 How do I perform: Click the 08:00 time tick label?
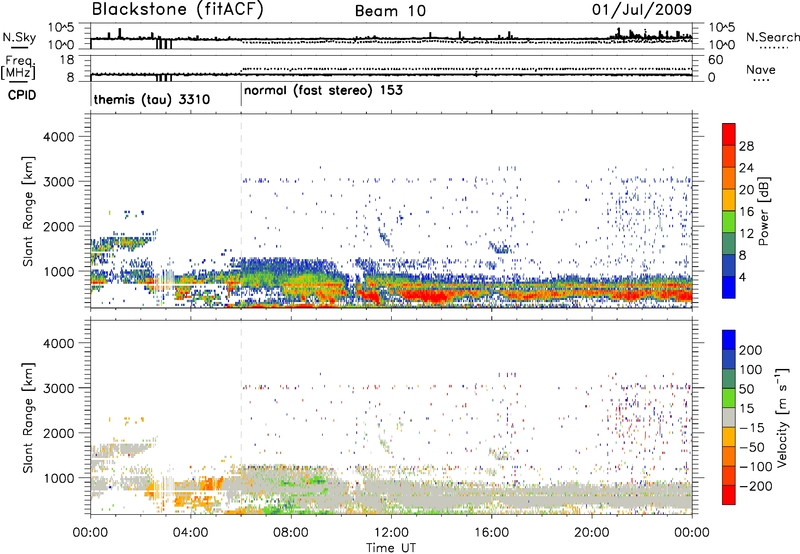pos(291,533)
